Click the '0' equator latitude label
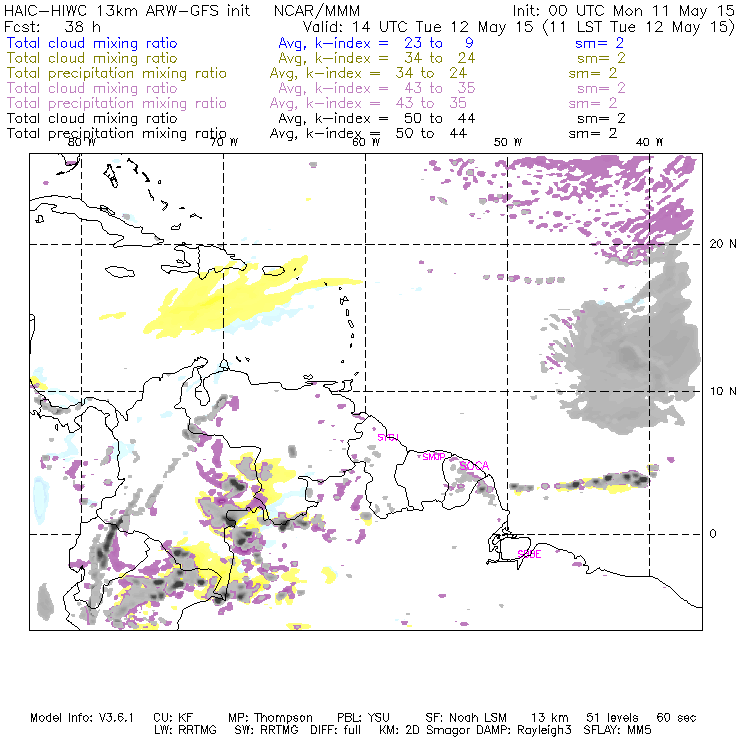 [713, 534]
